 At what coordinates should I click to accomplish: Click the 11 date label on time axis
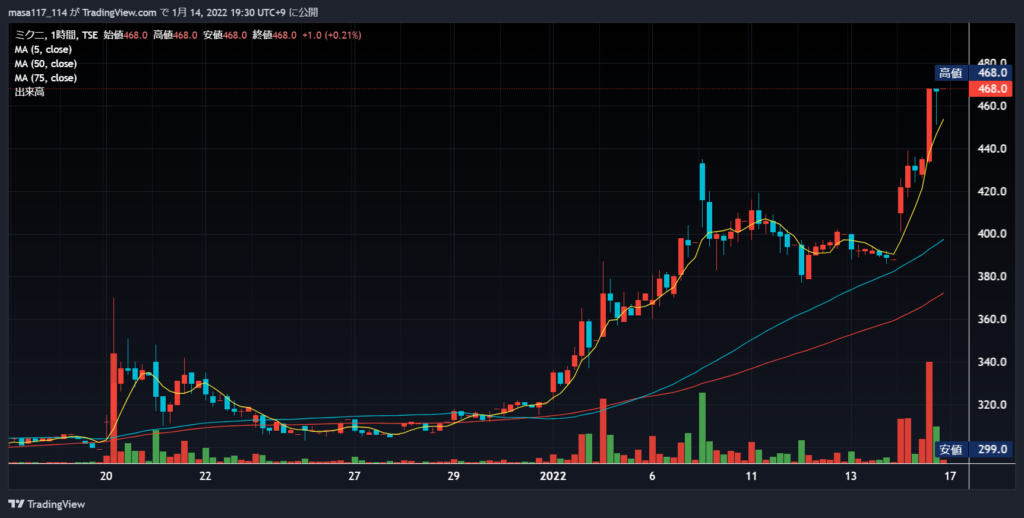pyautogui.click(x=751, y=477)
